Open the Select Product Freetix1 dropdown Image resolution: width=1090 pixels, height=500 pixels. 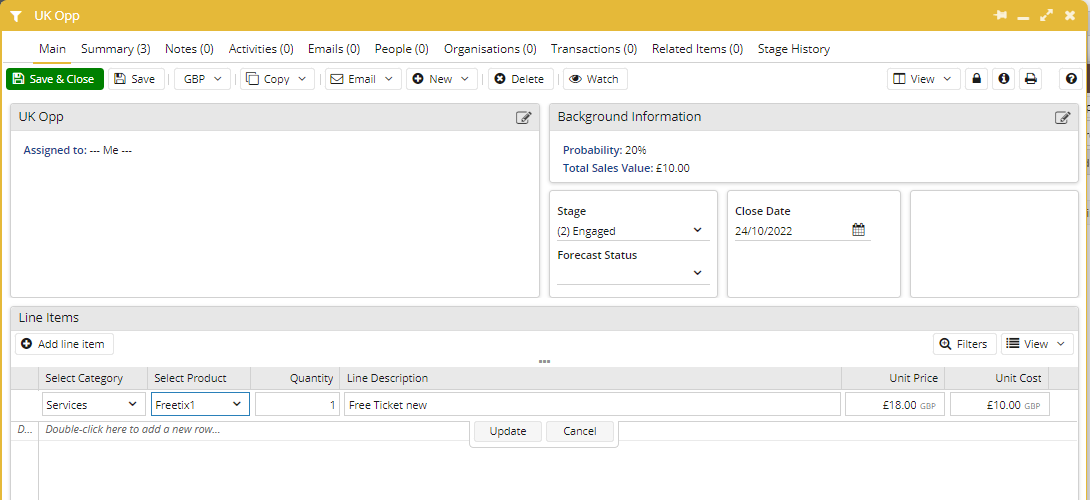(x=200, y=404)
